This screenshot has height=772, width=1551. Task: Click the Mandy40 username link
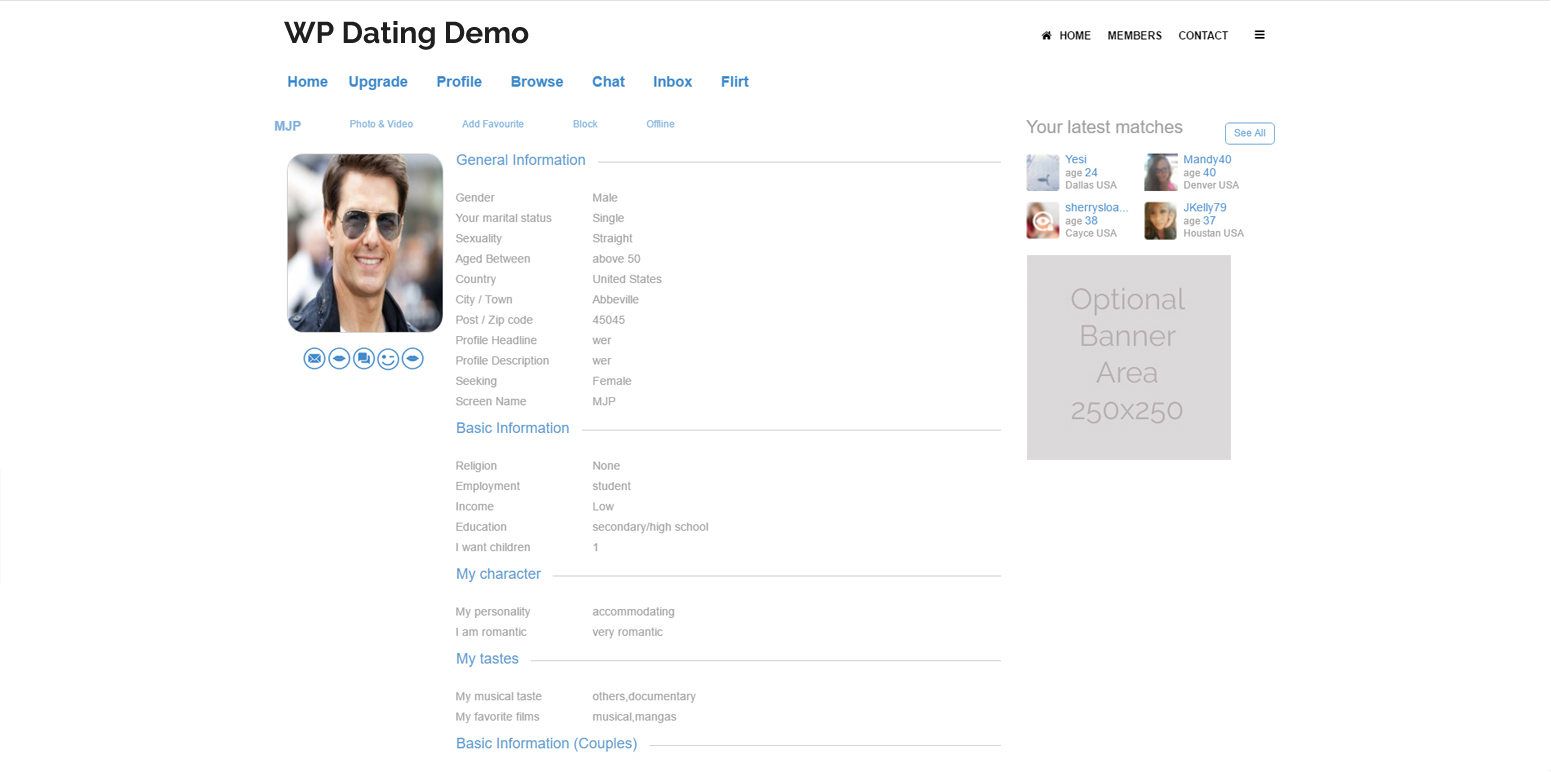click(1207, 159)
